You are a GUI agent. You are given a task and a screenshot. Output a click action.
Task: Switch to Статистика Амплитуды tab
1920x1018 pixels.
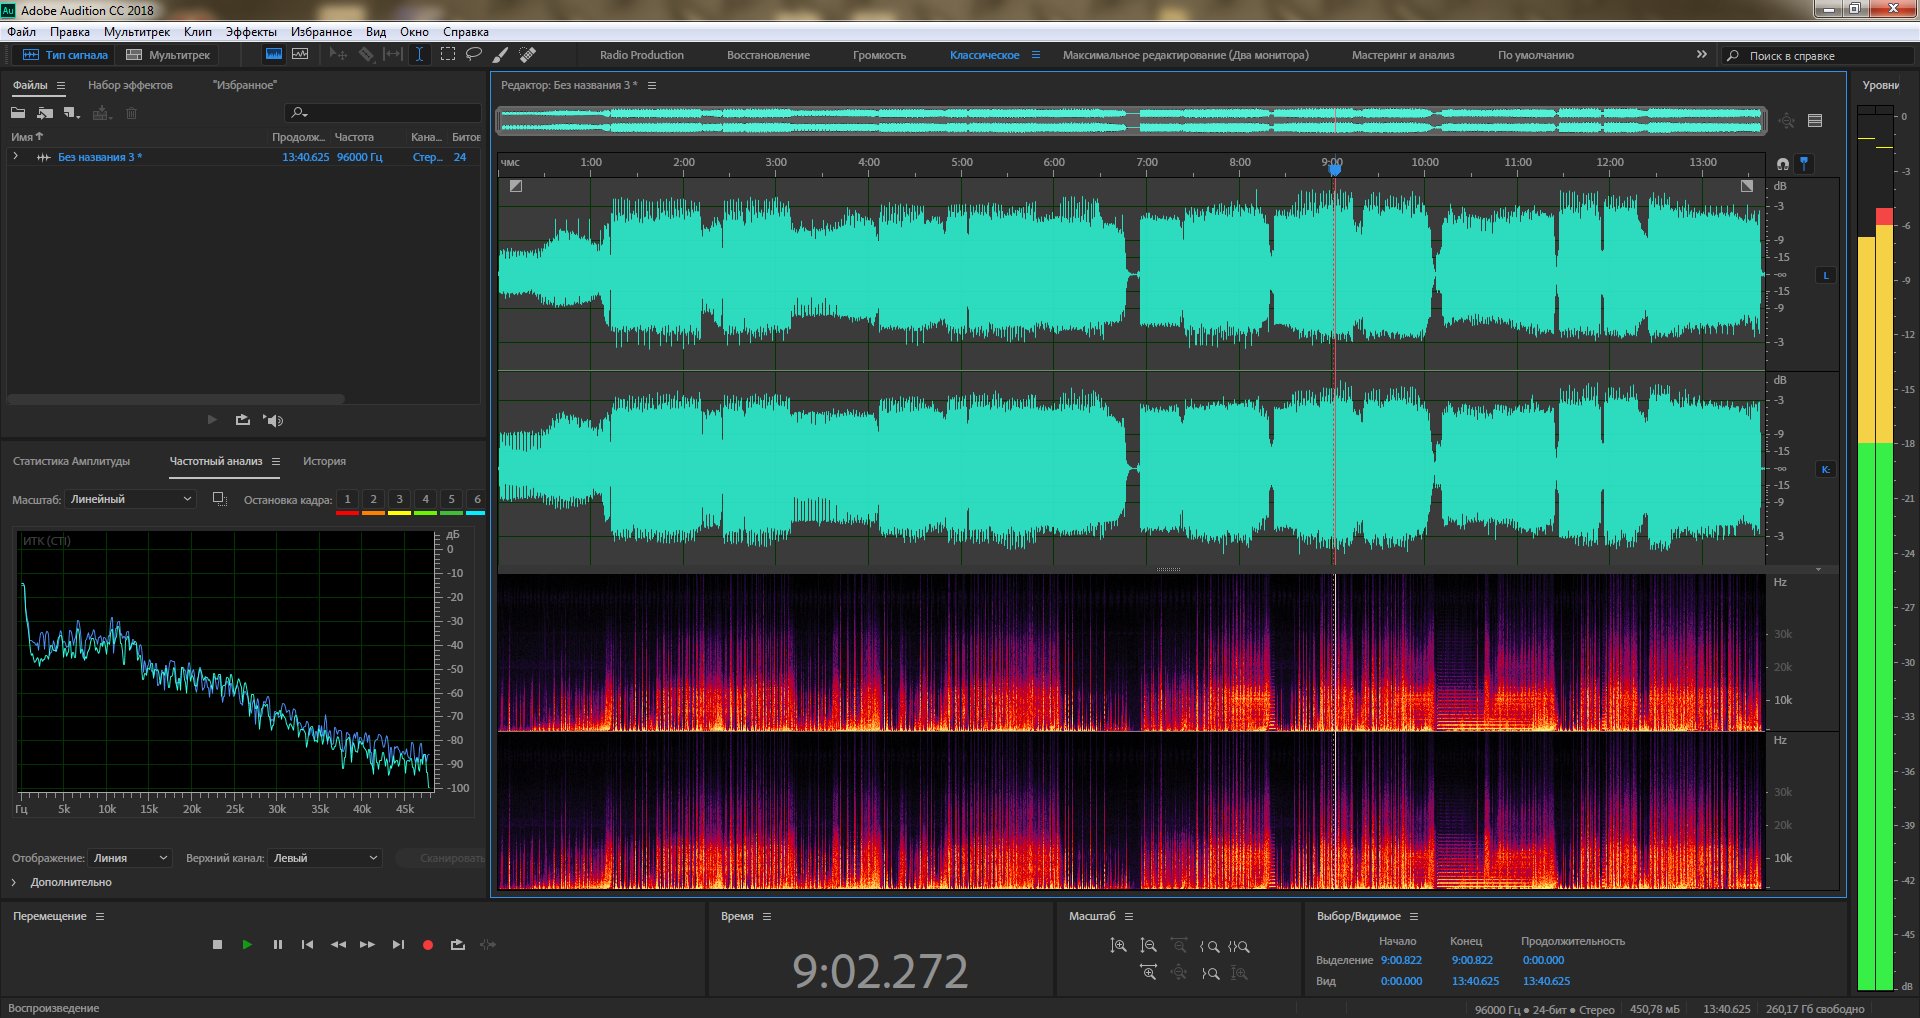[71, 461]
